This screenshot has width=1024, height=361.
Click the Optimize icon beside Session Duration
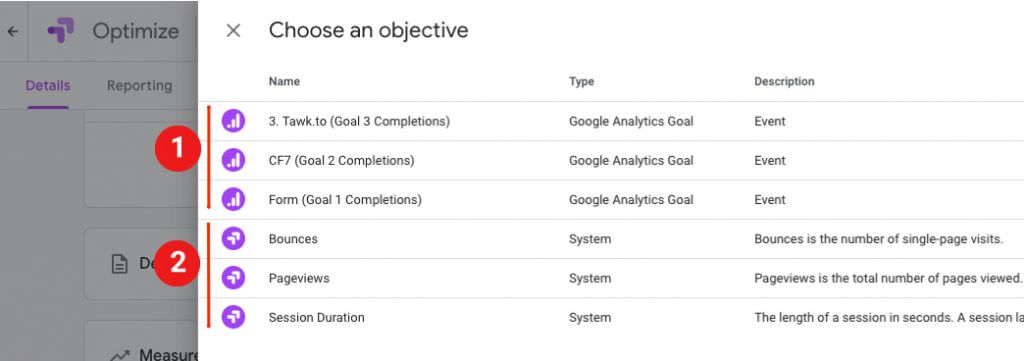[233, 317]
